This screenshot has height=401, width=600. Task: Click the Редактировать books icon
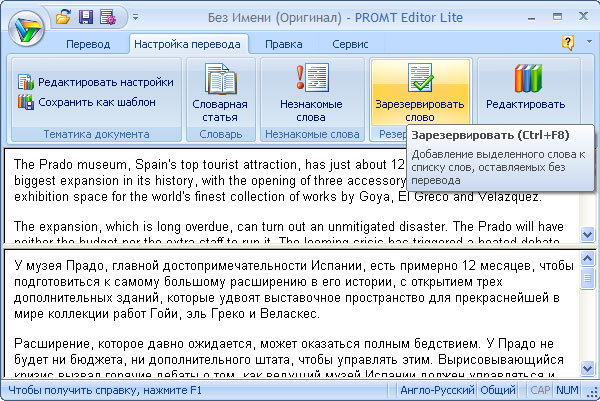click(x=528, y=78)
